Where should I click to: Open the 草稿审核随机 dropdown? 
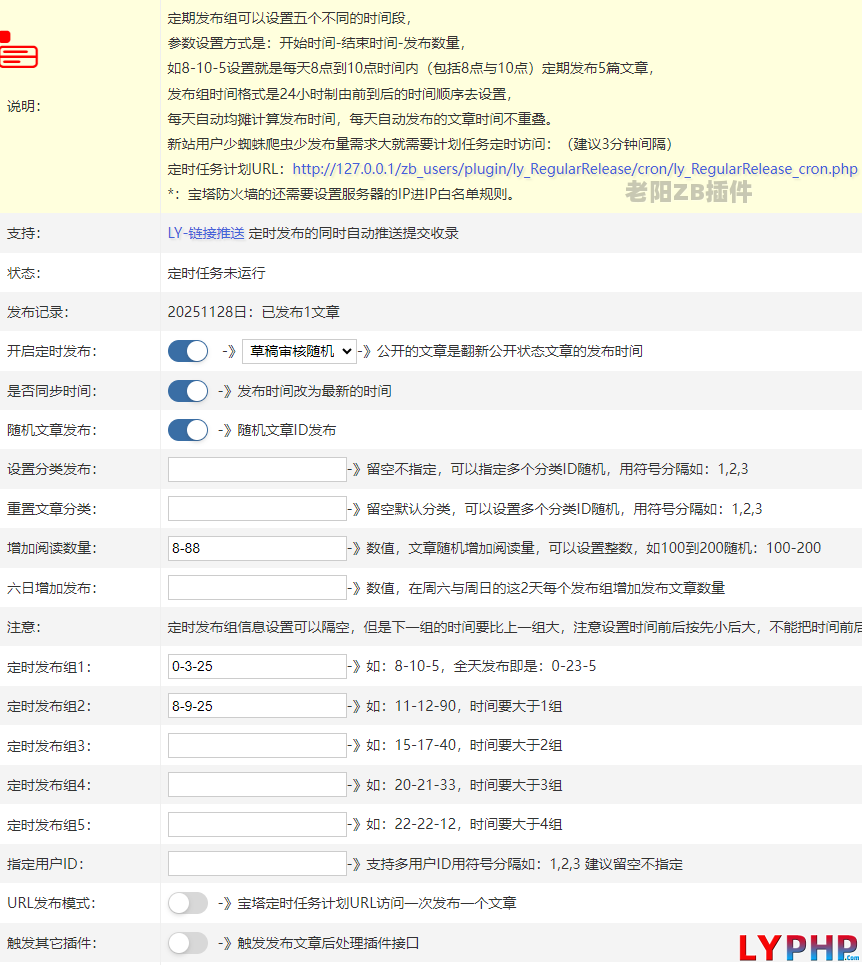[x=299, y=351]
